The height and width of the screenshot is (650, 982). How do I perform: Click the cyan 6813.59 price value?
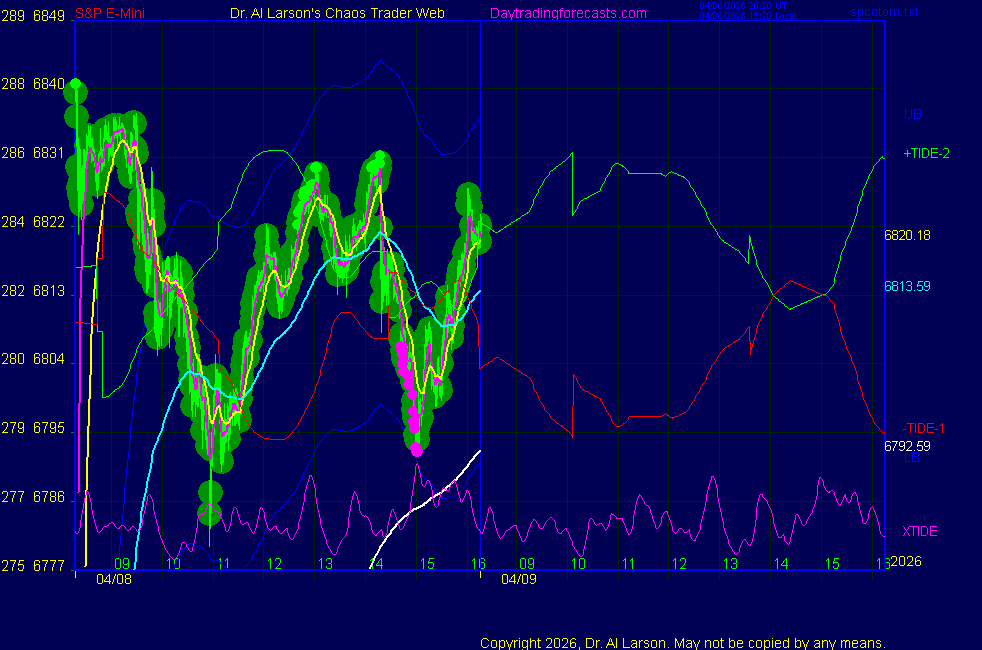907,286
